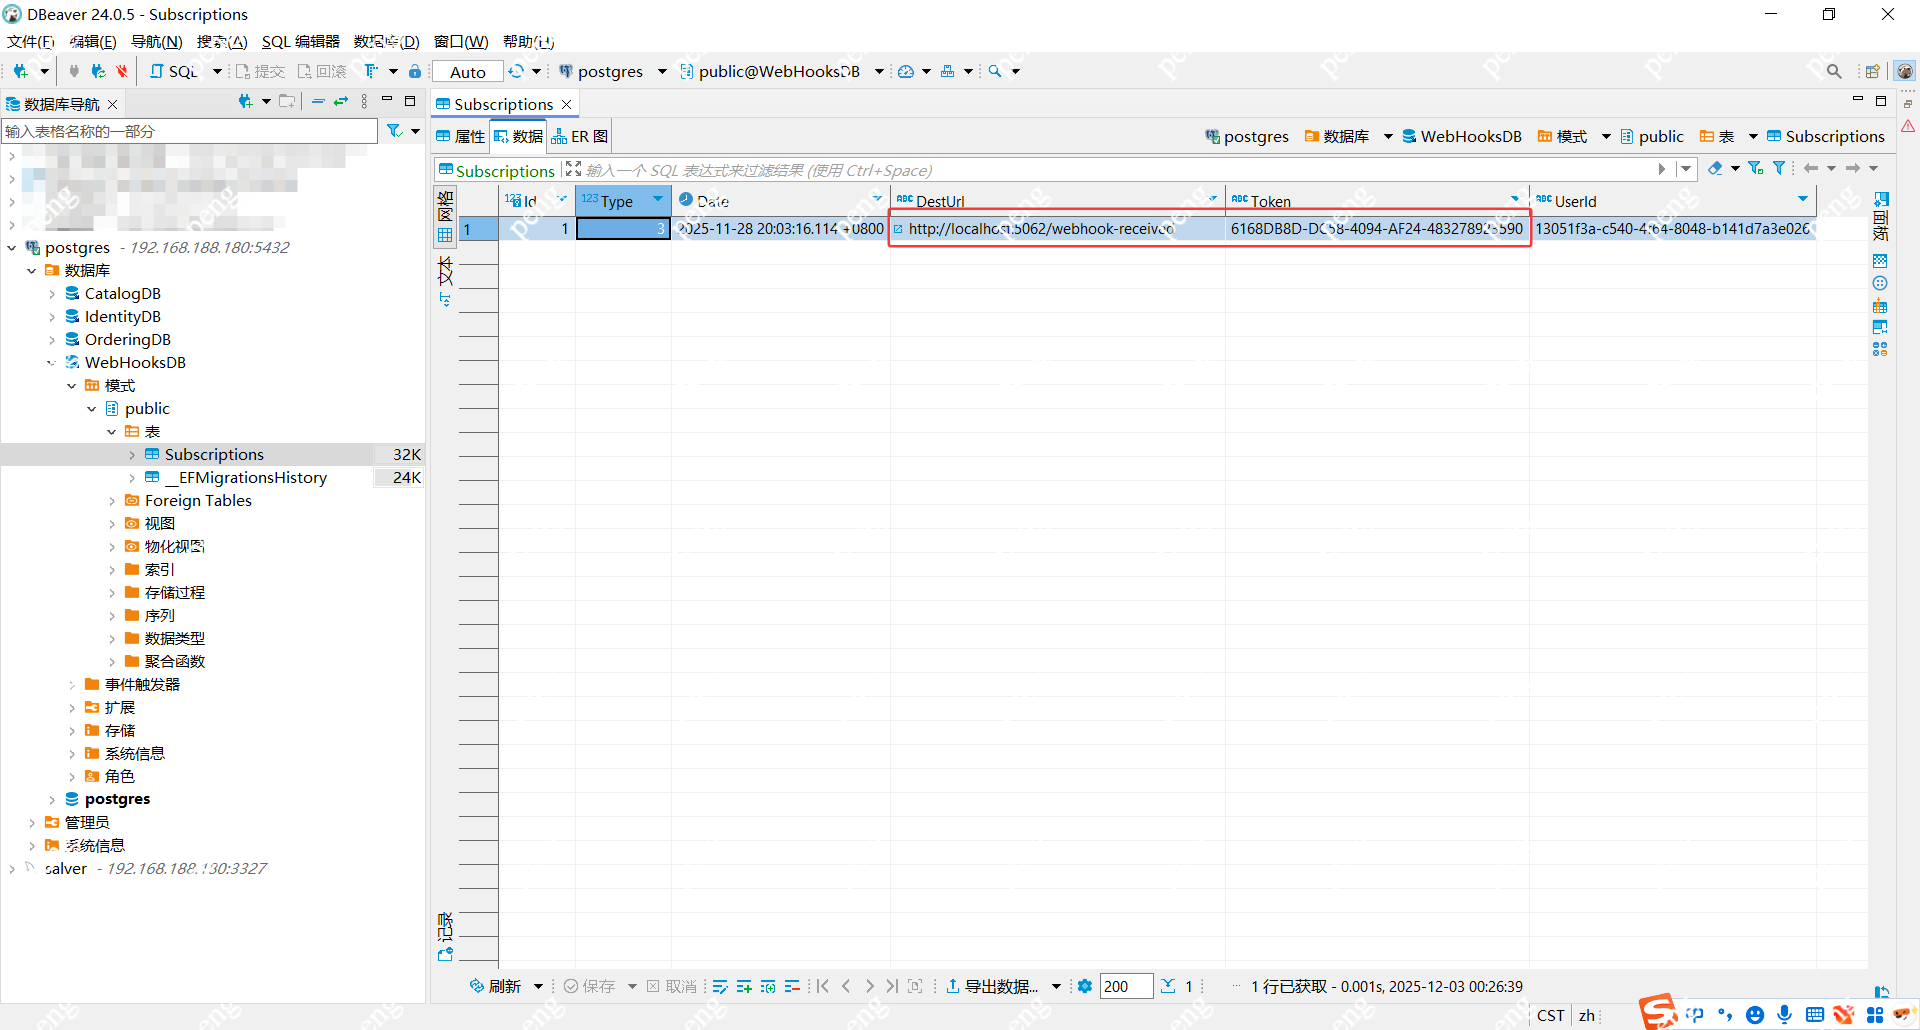Click the 取消 cancel button

672,986
